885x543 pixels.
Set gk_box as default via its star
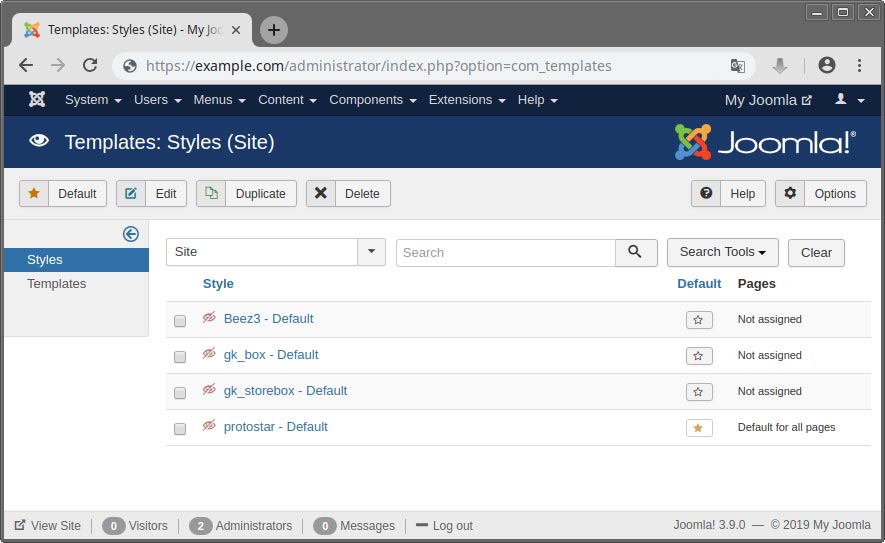click(x=699, y=356)
